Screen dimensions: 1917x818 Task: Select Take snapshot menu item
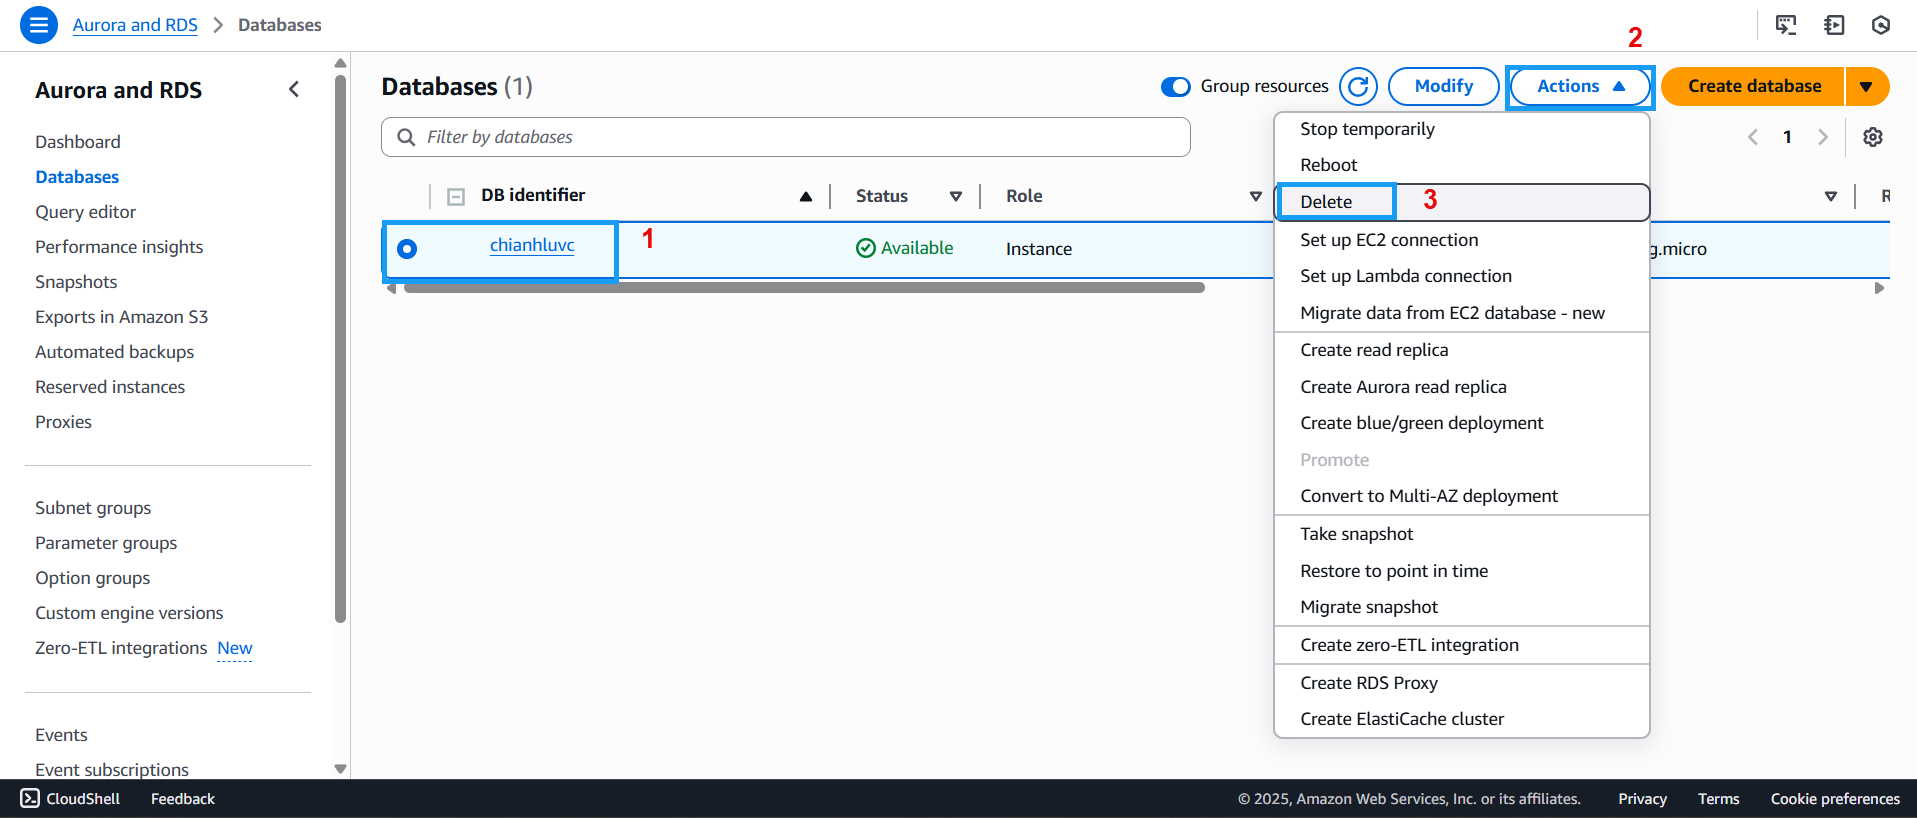coord(1461,534)
